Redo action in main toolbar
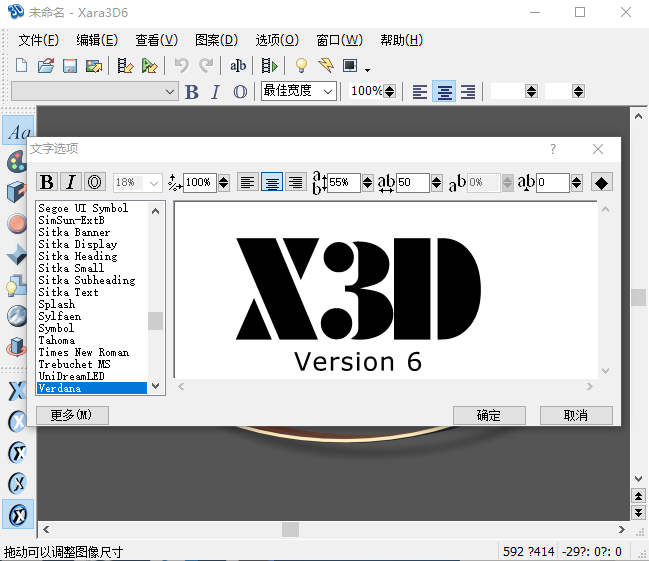The height and width of the screenshot is (561, 649). (x=206, y=65)
